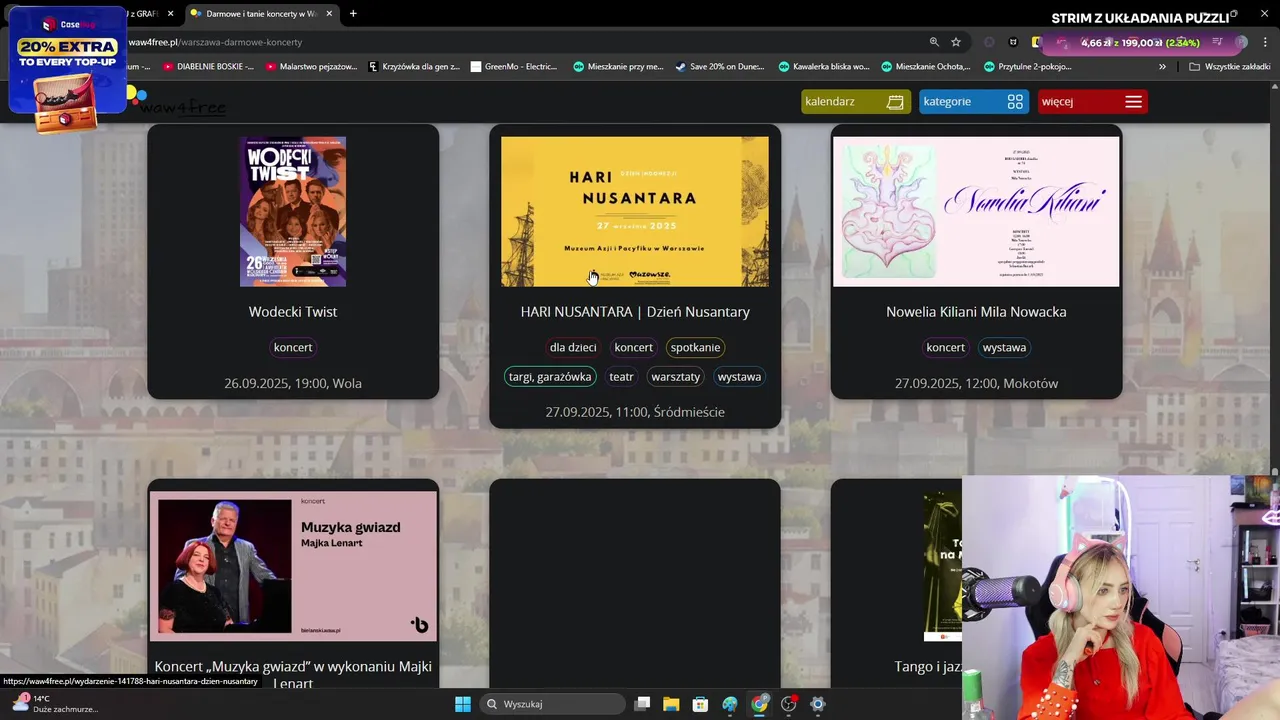Select wystawa tag under Hari Nusantara
The width and height of the screenshot is (1280, 720).
[x=739, y=377]
